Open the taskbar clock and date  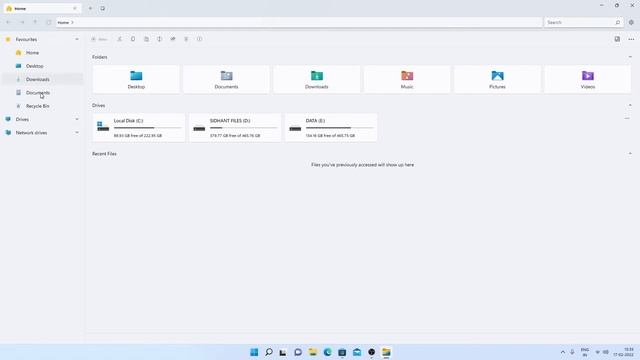point(624,352)
